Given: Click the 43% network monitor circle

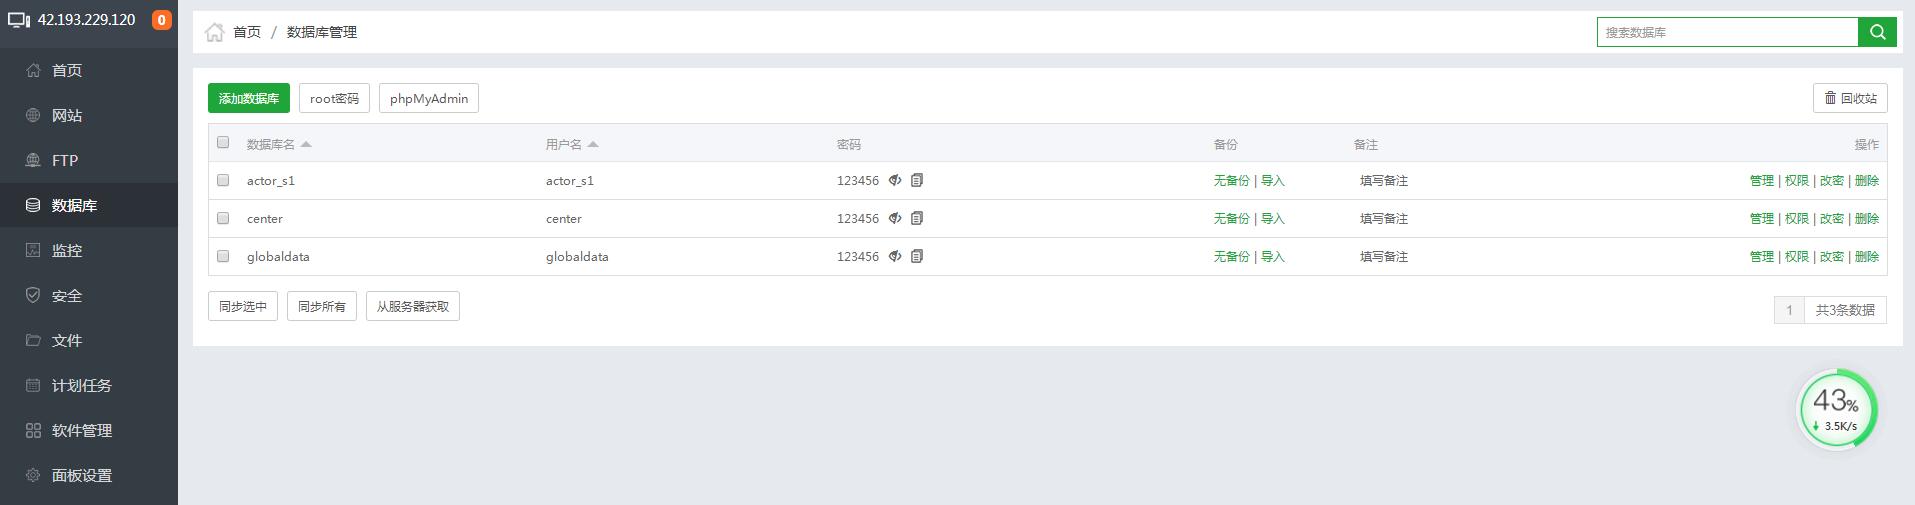Looking at the screenshot, I should click(1836, 410).
